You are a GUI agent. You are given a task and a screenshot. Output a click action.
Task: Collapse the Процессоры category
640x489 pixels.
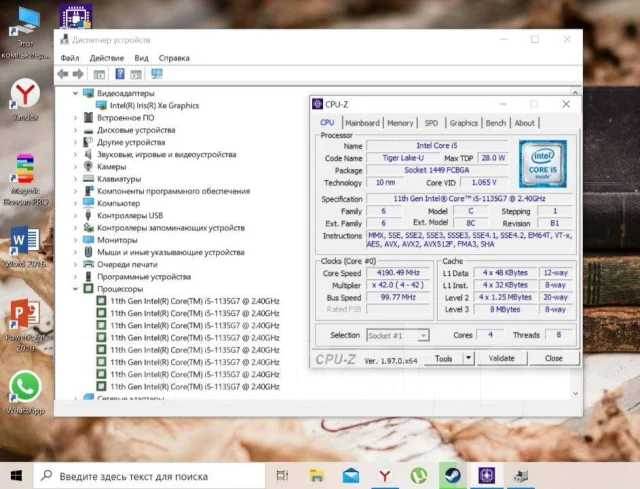(x=76, y=289)
